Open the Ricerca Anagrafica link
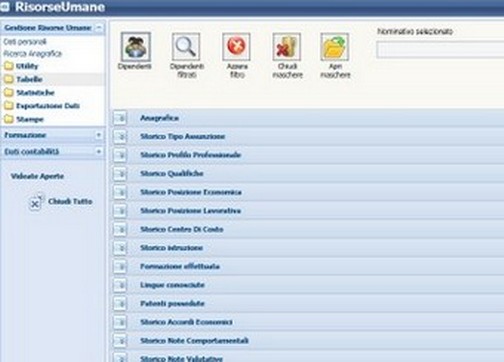This screenshot has height=362, width=504. [33, 53]
